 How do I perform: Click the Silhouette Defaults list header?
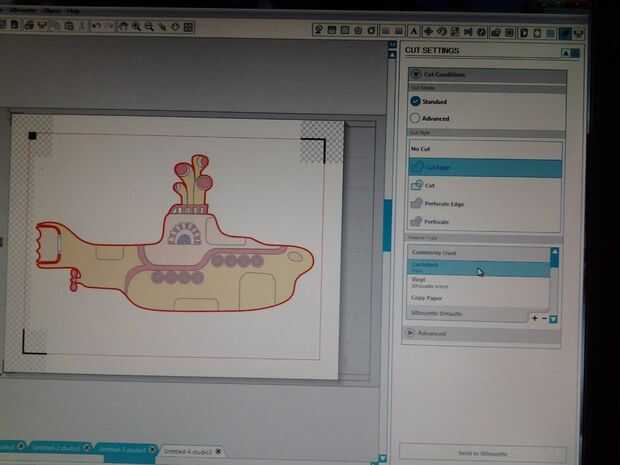pyautogui.click(x=469, y=314)
